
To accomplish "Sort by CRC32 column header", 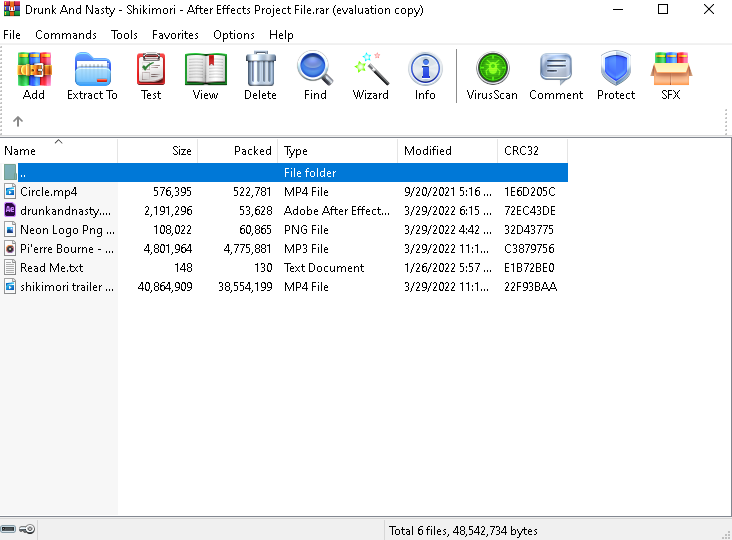I will [533, 150].
